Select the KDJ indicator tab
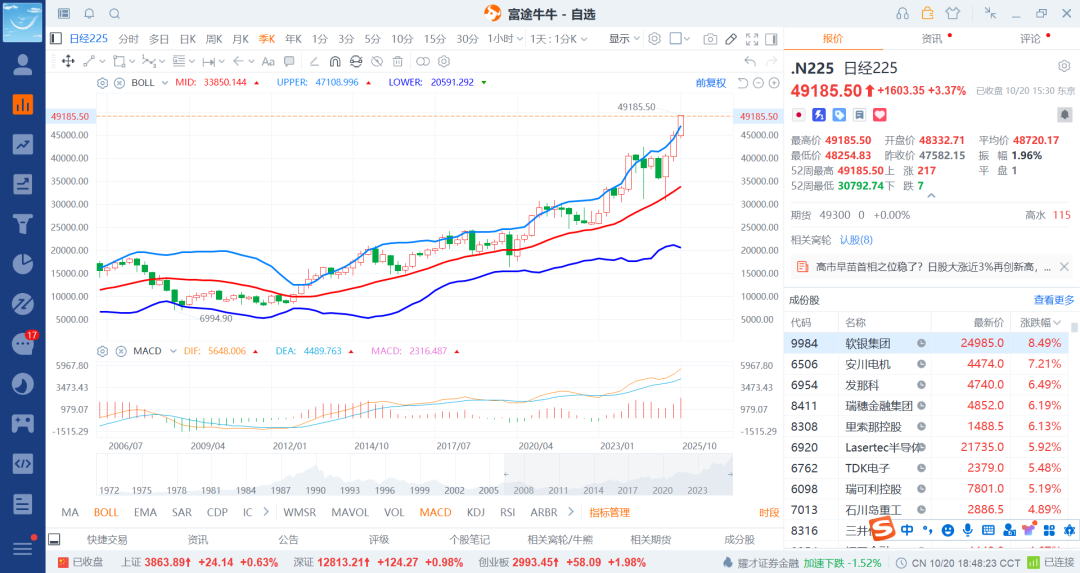Screen dimensions: 1080x573 pyautogui.click(x=475, y=512)
